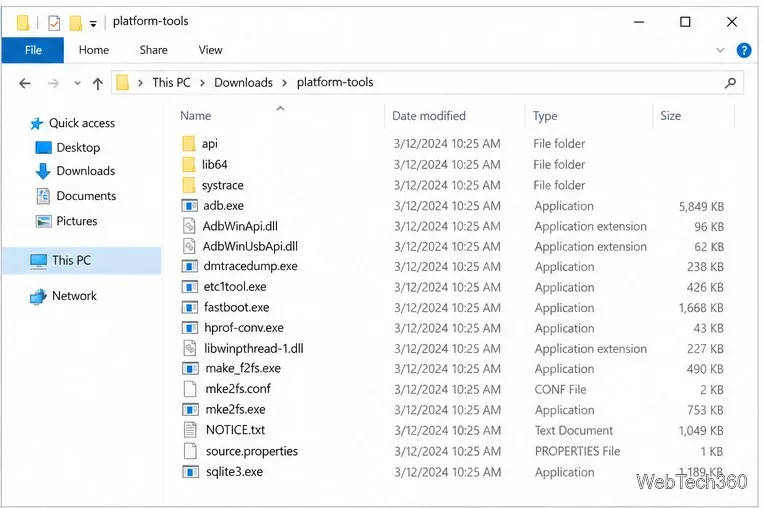Select the fastboot.exe file icon
764x508 pixels.
coord(190,307)
